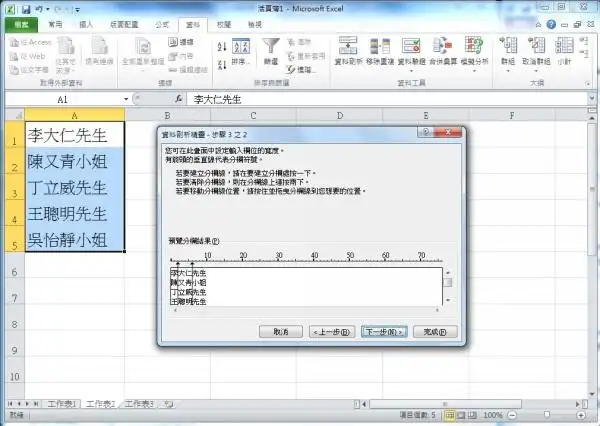Switch to the 插入 (Insert) tab
The width and height of the screenshot is (600, 426).
tap(86, 25)
